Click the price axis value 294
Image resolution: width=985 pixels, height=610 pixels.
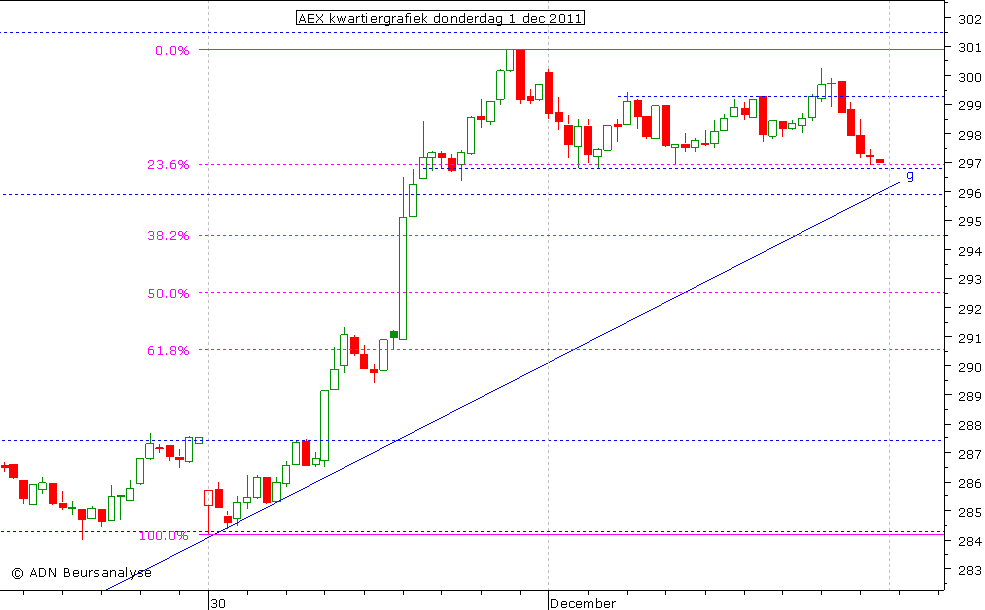(x=970, y=251)
